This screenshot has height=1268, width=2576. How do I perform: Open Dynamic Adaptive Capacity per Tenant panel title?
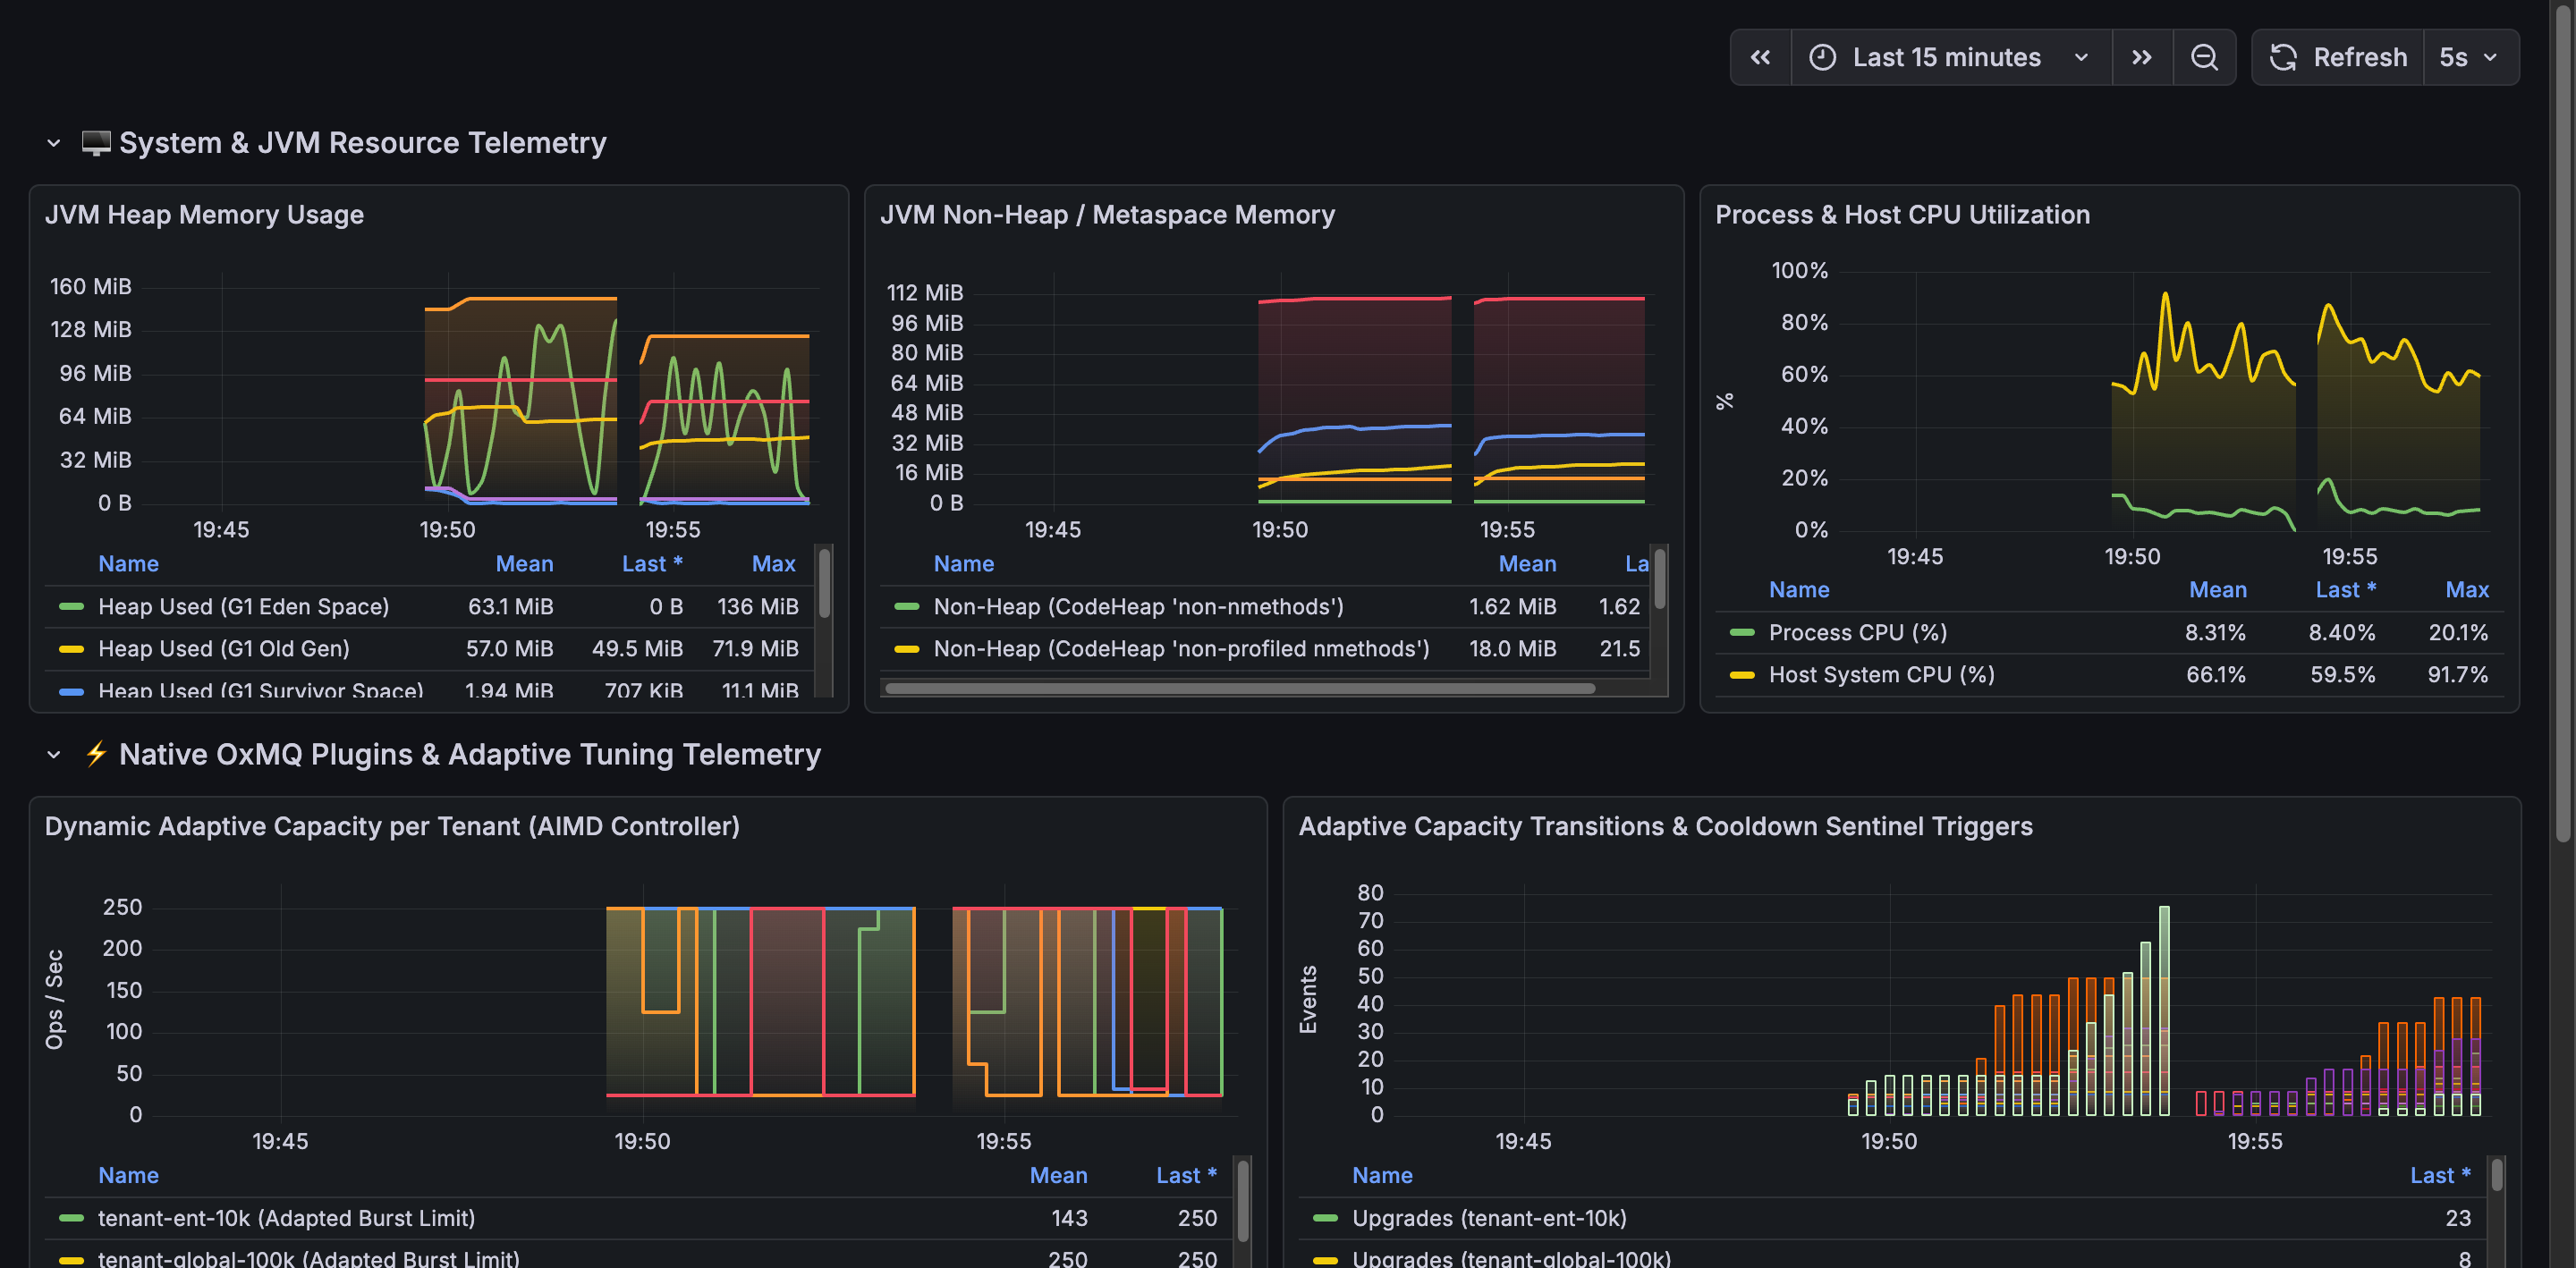click(392, 826)
